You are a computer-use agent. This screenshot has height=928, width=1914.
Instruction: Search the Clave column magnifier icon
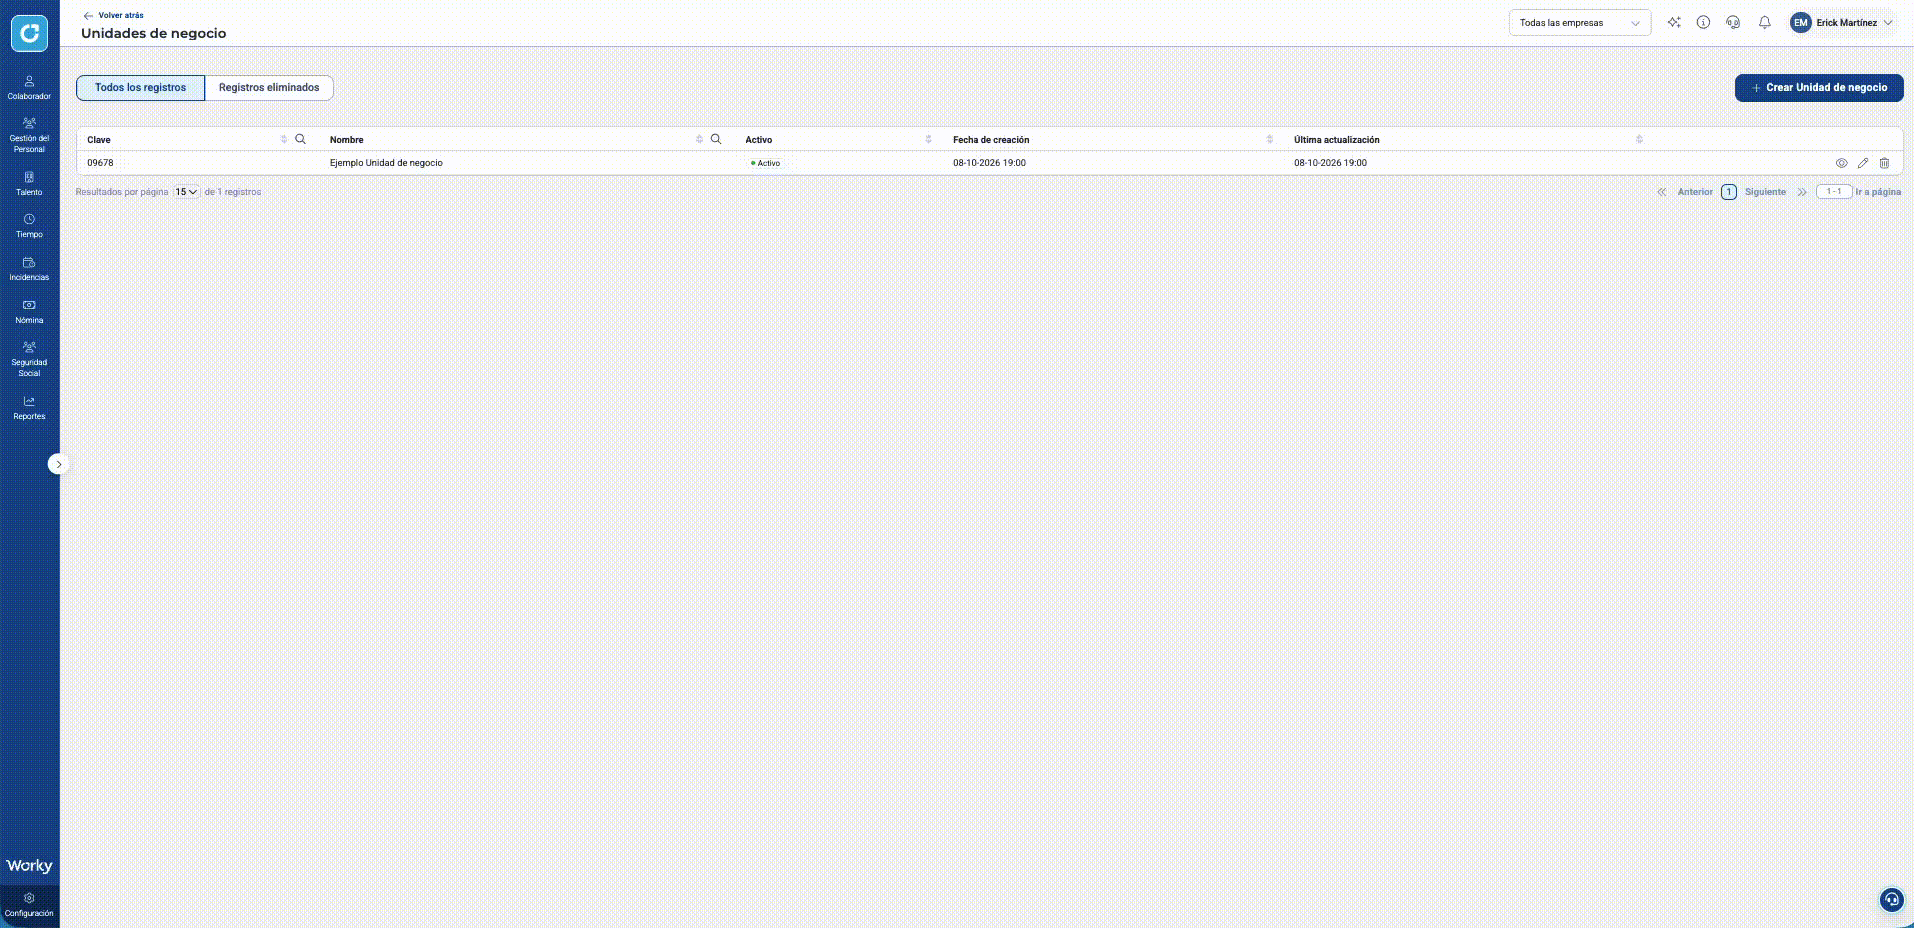pyautogui.click(x=300, y=139)
